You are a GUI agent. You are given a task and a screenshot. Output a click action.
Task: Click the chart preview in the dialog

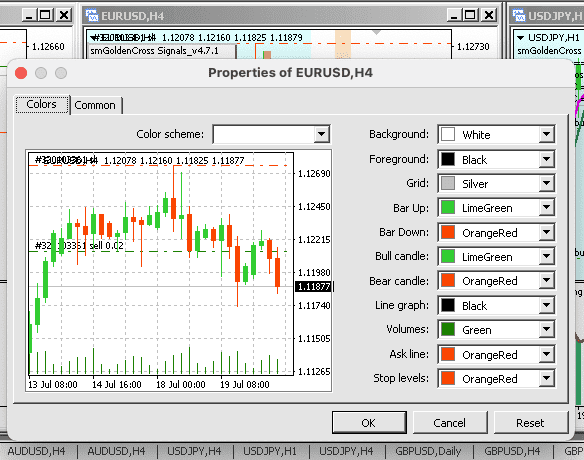(x=179, y=271)
